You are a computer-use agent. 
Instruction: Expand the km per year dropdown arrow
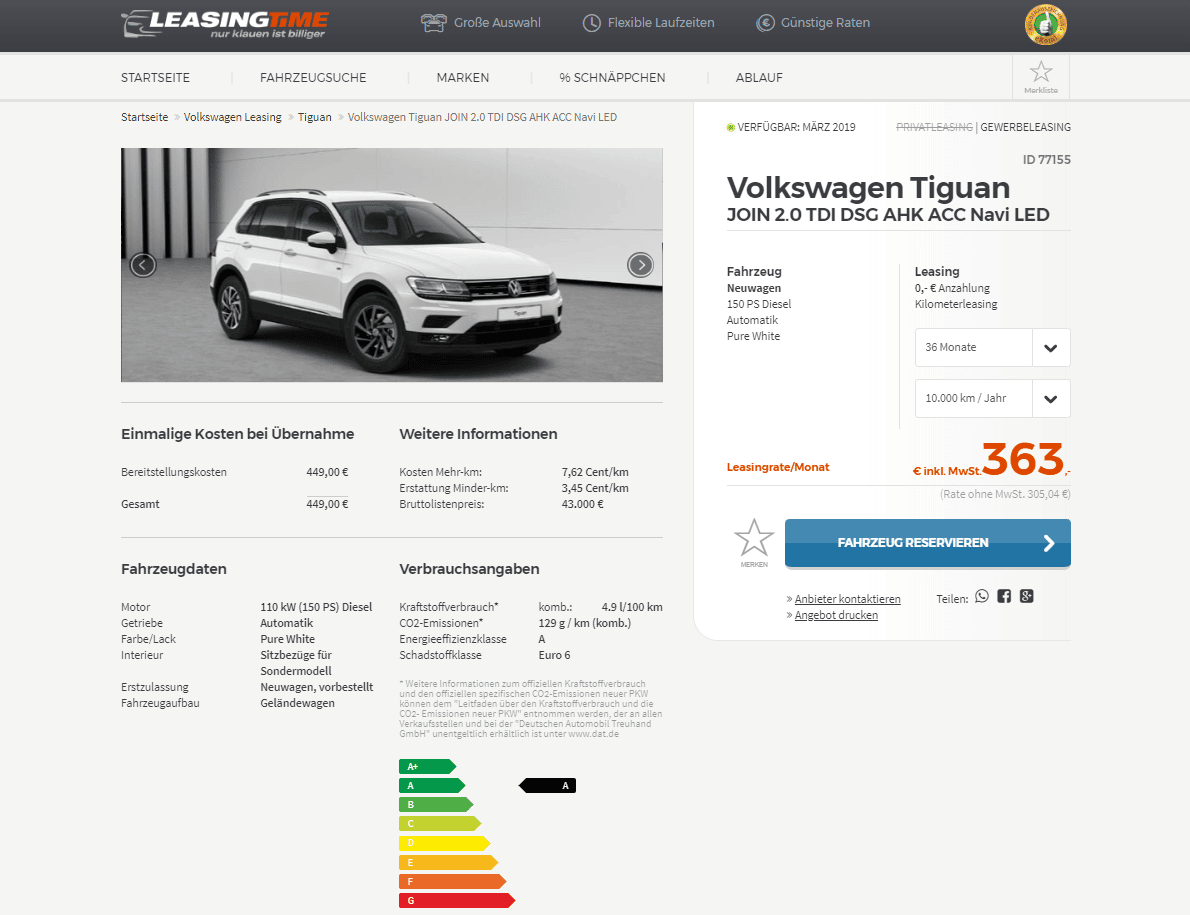tap(1051, 398)
